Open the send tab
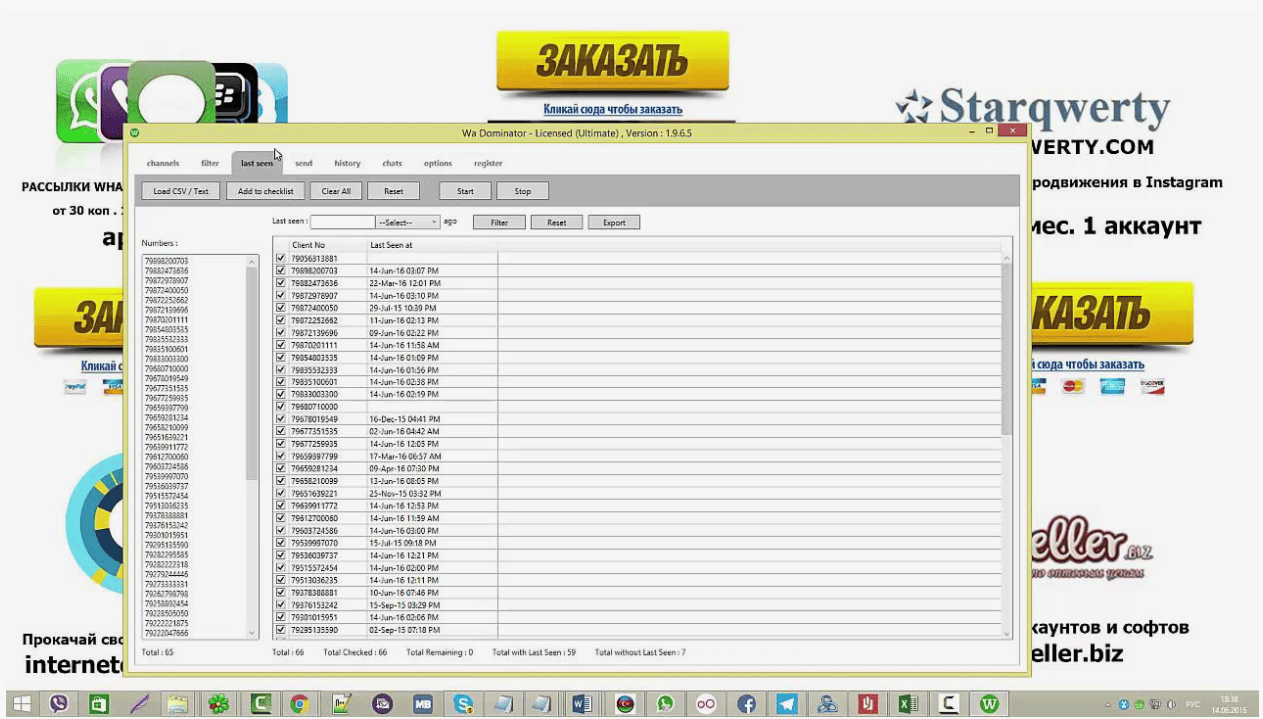Screen dimensions: 1263x719 [303, 163]
